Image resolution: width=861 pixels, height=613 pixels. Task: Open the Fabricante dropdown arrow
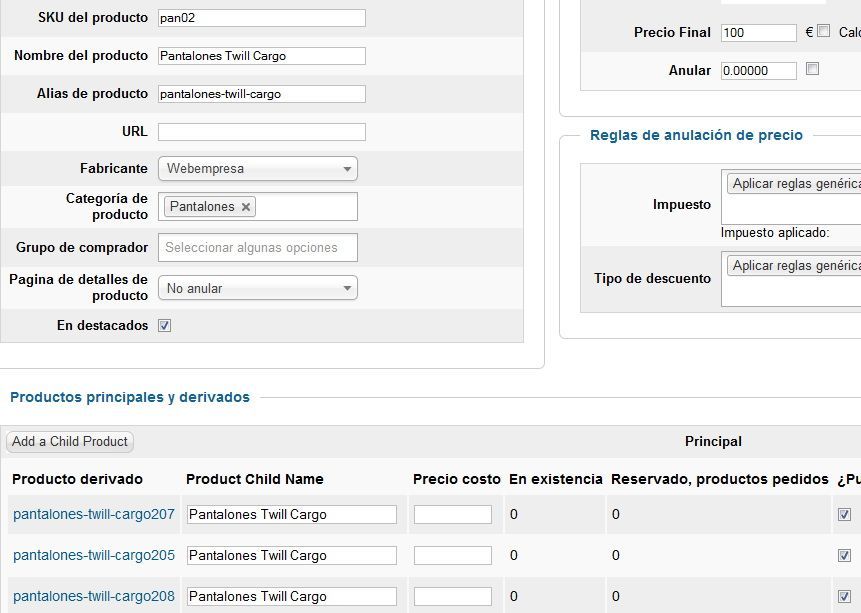point(346,169)
